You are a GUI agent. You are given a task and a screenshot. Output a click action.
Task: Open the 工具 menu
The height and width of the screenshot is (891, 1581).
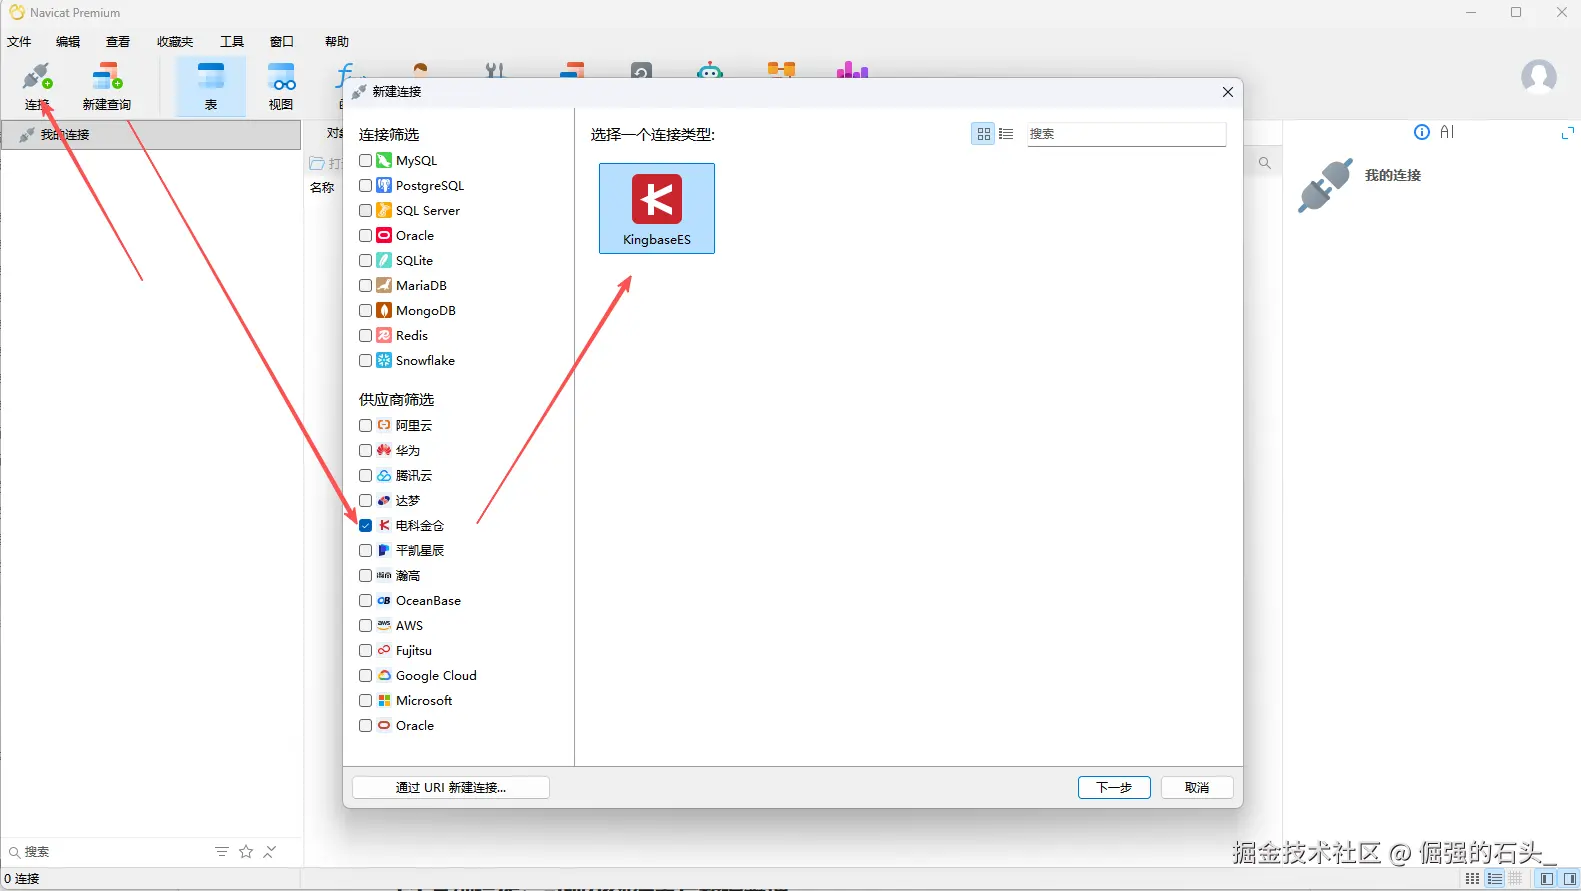[232, 42]
